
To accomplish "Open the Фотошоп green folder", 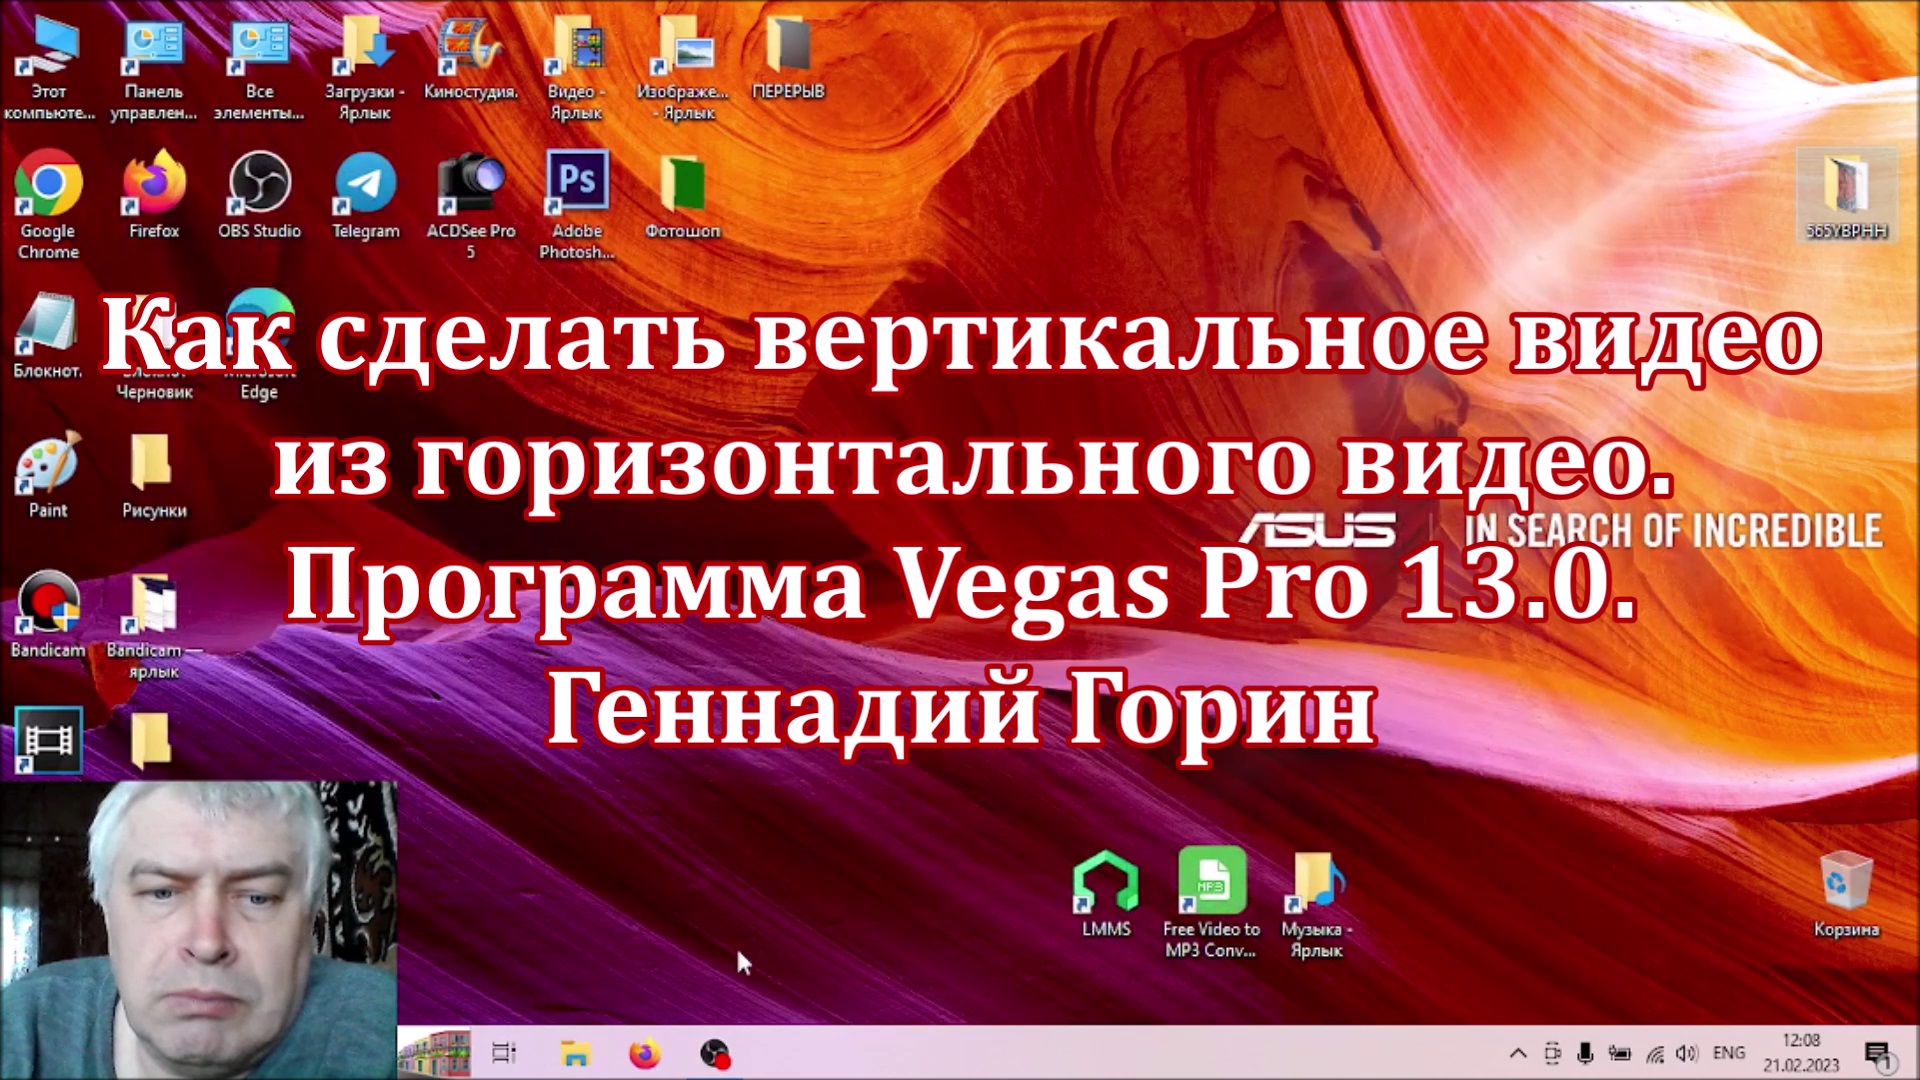I will (x=683, y=186).
